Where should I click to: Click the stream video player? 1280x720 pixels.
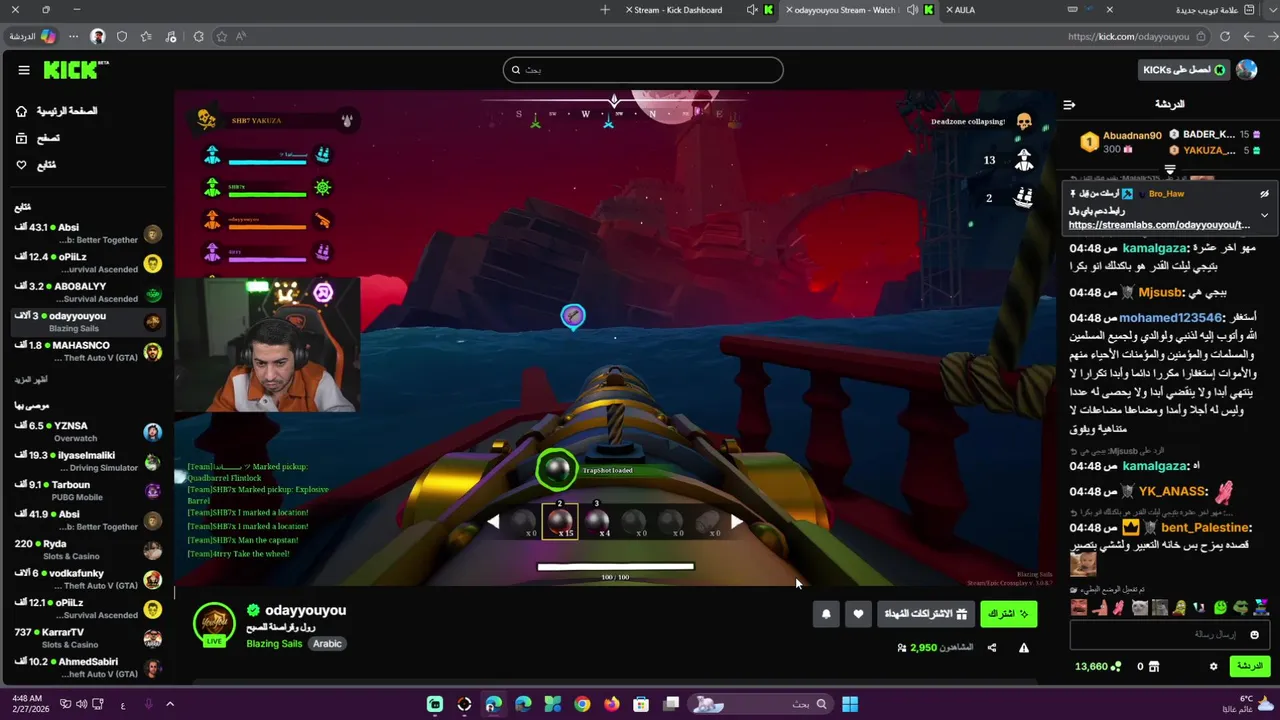(615, 338)
